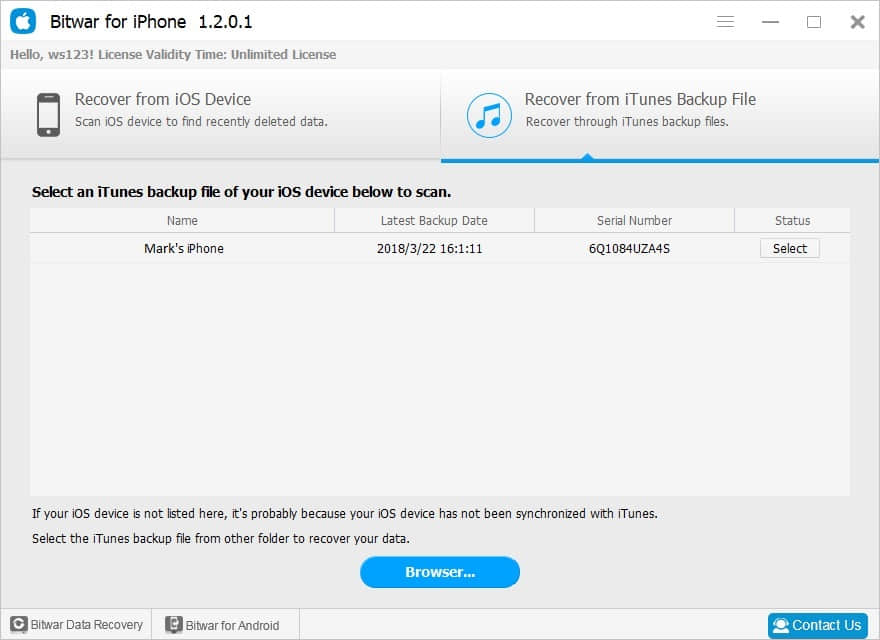Click the Contact Us chat icon
This screenshot has height=640, width=880.
[x=781, y=625]
